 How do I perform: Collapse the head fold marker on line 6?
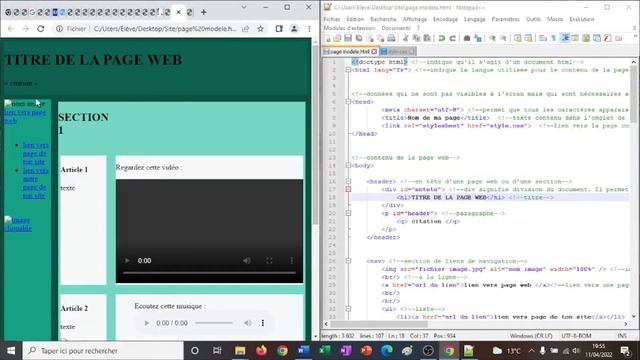tap(348, 102)
